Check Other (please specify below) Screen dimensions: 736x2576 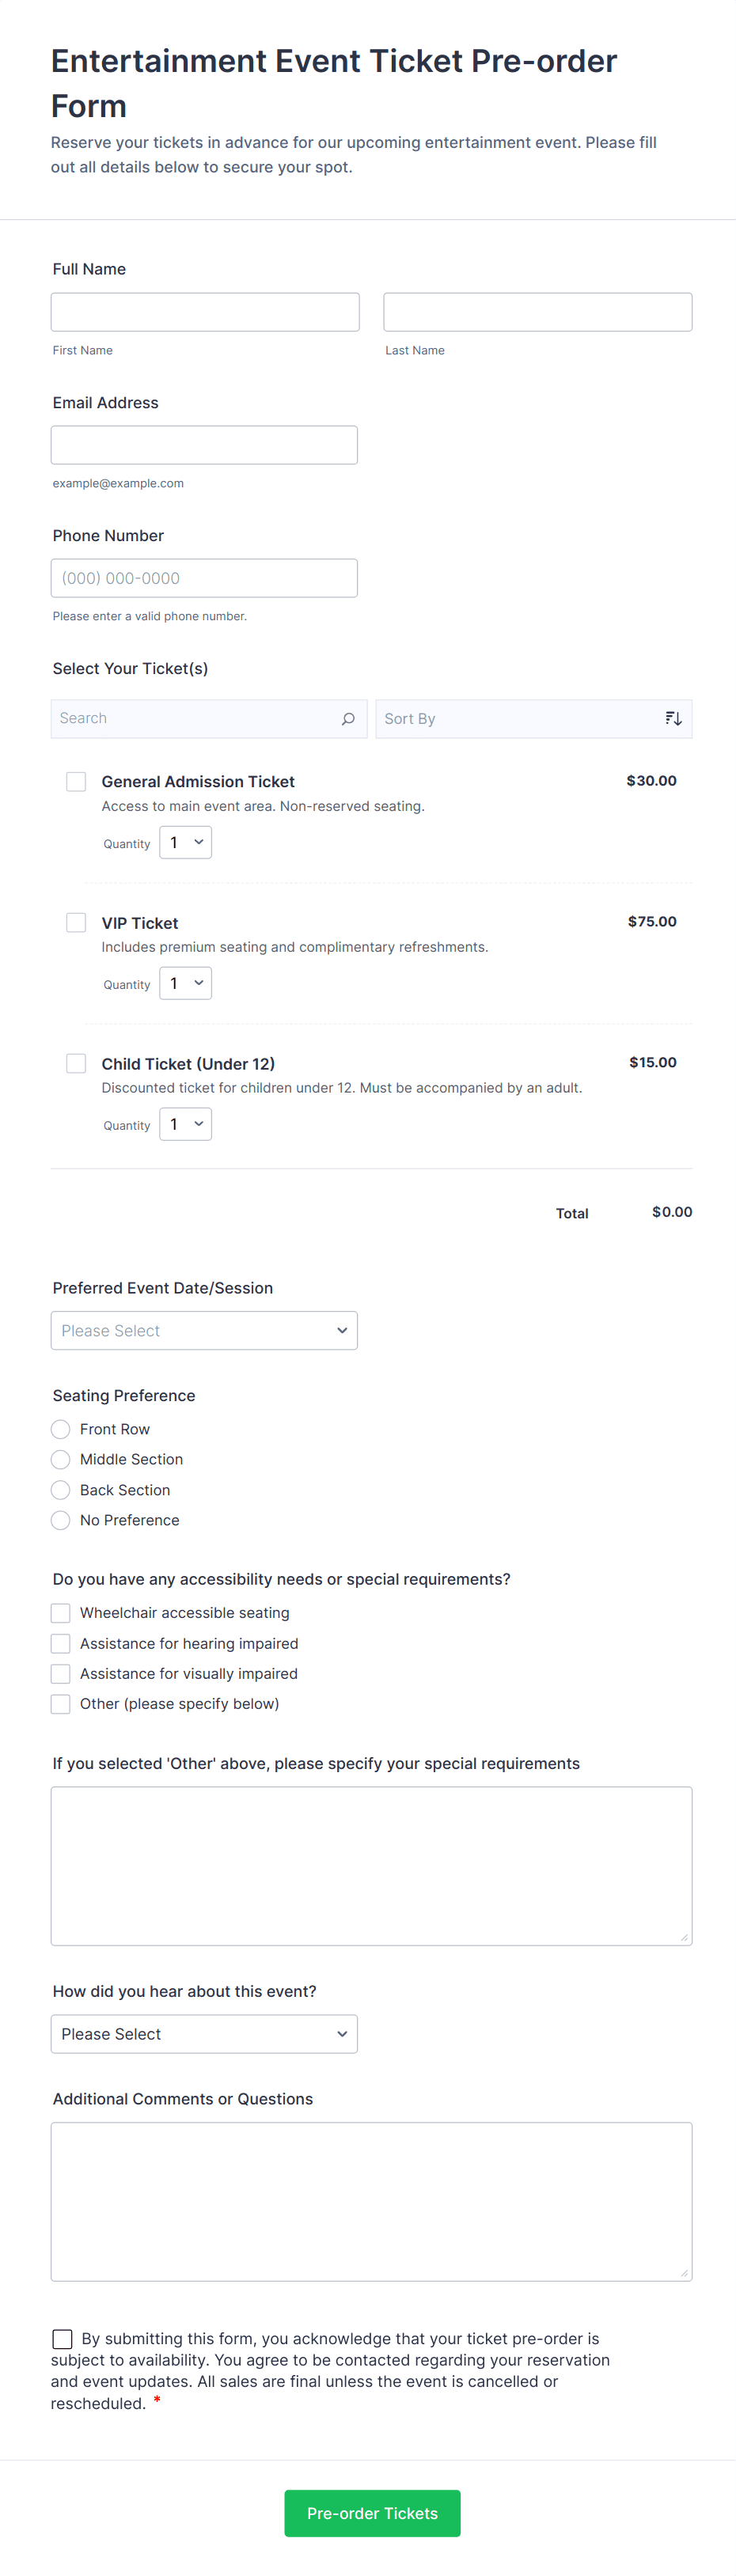click(60, 1703)
